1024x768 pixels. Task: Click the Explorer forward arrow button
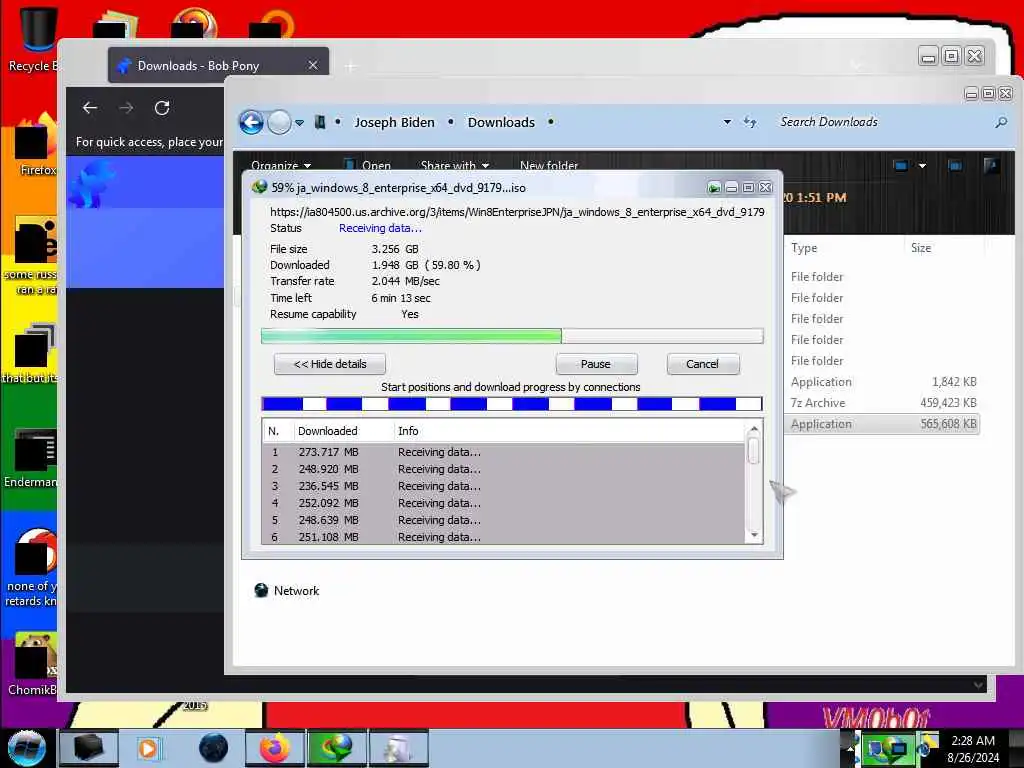tap(280, 122)
